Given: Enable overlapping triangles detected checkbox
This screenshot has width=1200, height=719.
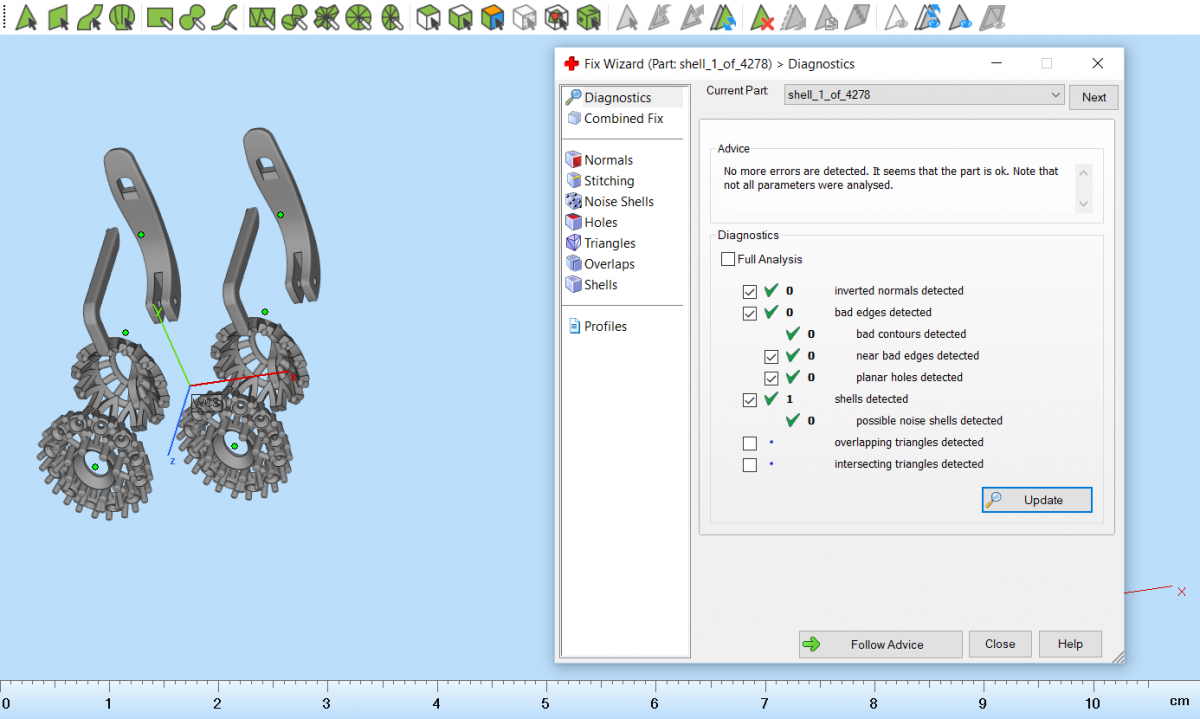Looking at the screenshot, I should (750, 443).
